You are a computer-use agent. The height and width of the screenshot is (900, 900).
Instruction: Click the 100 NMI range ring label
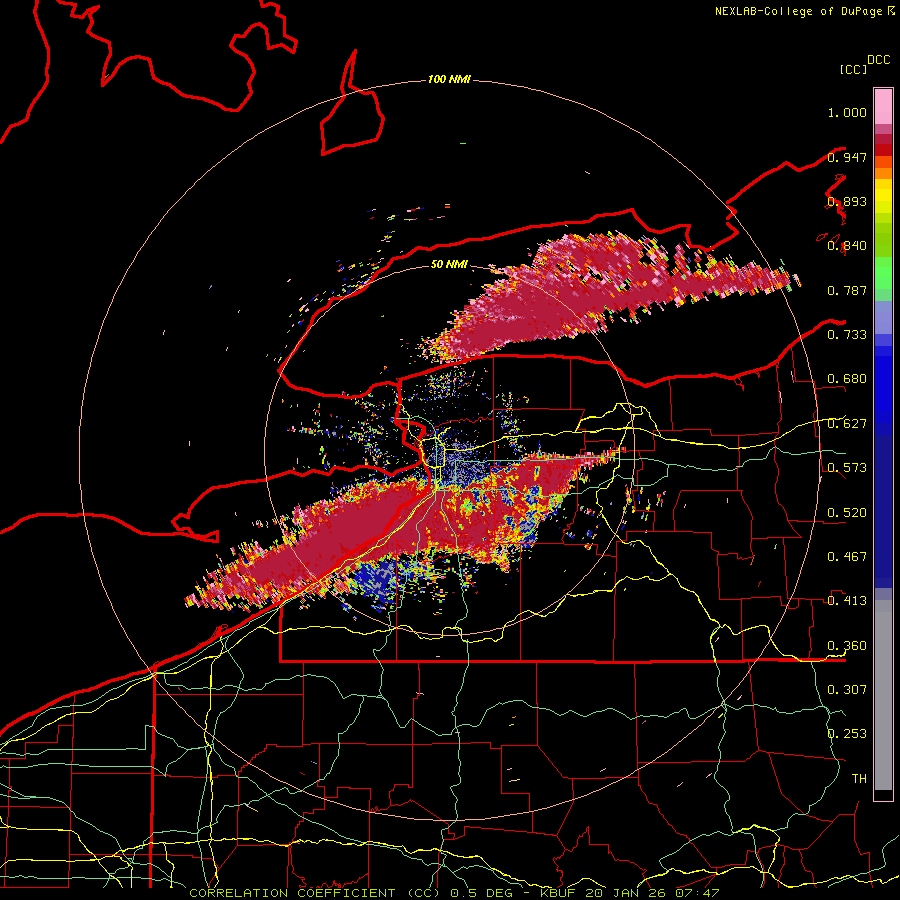point(449,79)
